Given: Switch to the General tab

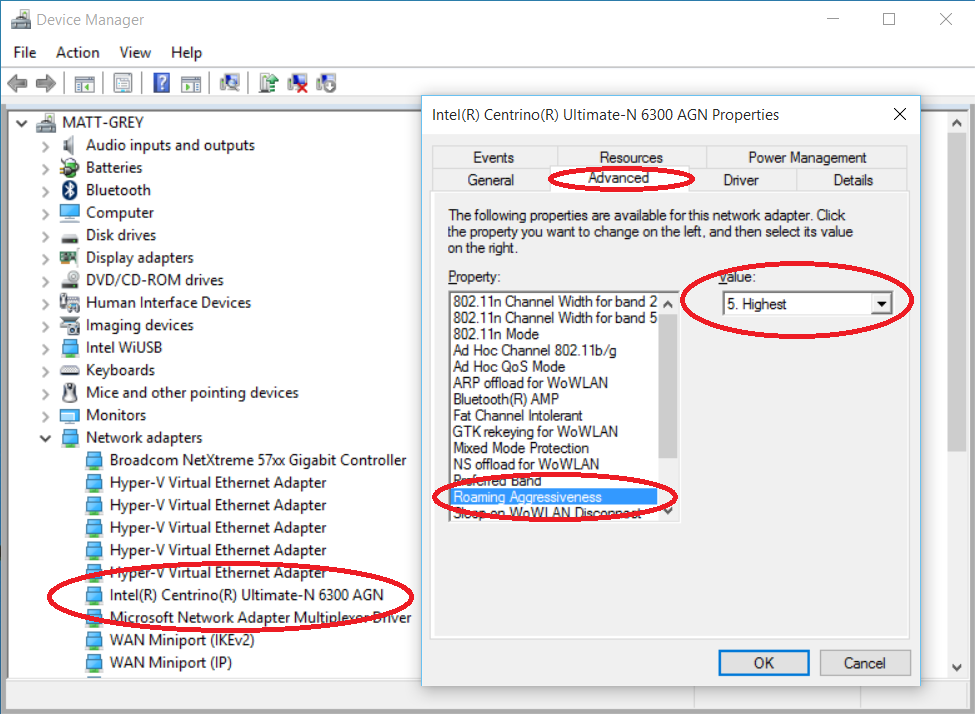Looking at the screenshot, I should (x=491, y=180).
